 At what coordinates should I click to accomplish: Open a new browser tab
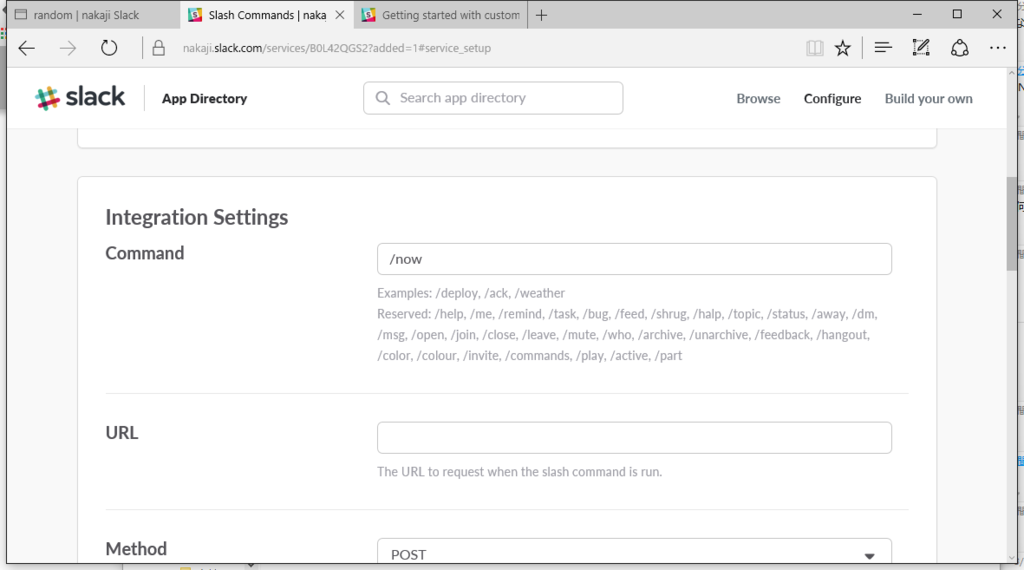(541, 15)
